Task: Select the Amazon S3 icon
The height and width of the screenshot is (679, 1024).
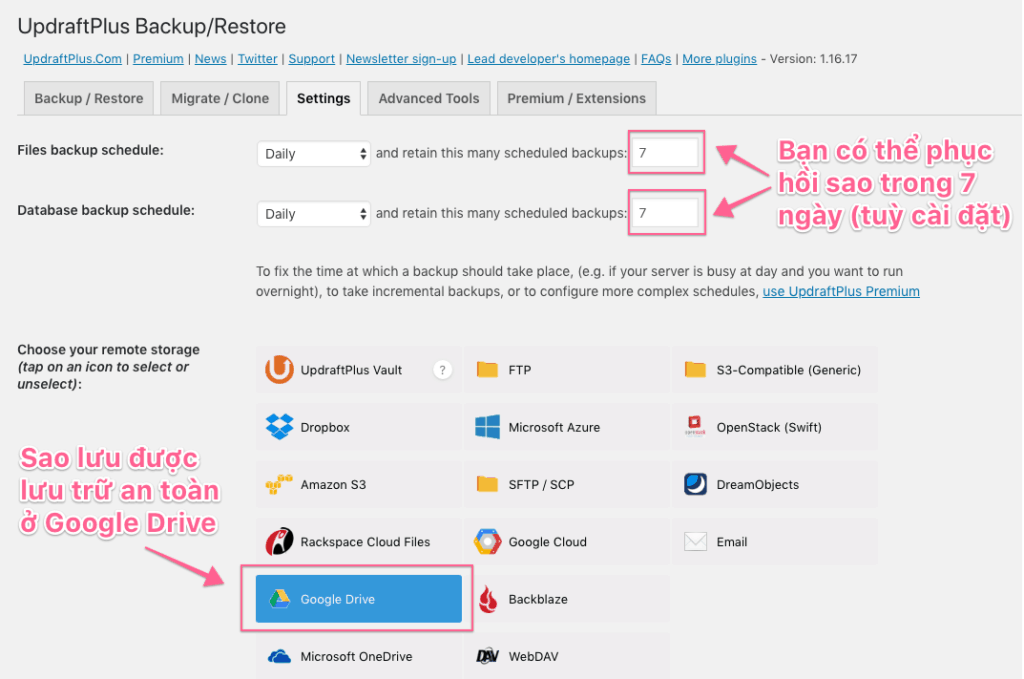Action: pos(279,485)
